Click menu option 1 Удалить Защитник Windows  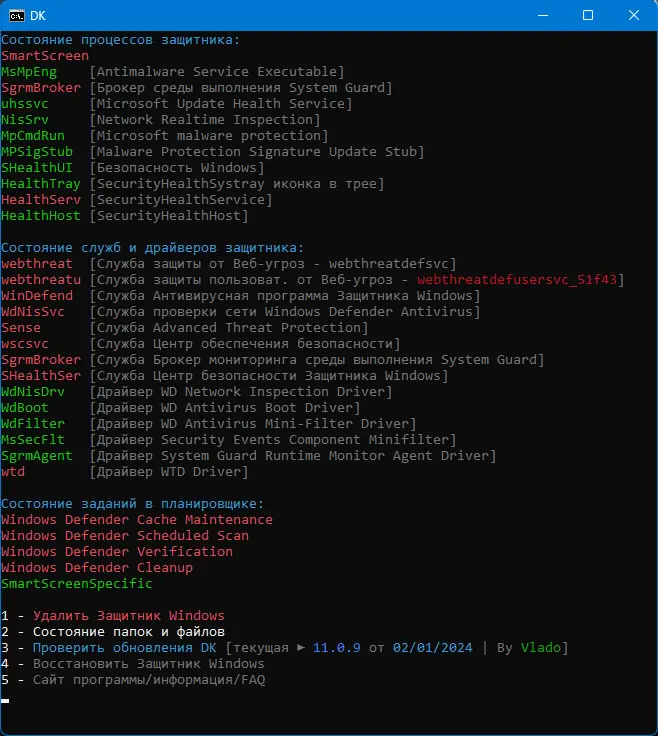(x=128, y=615)
